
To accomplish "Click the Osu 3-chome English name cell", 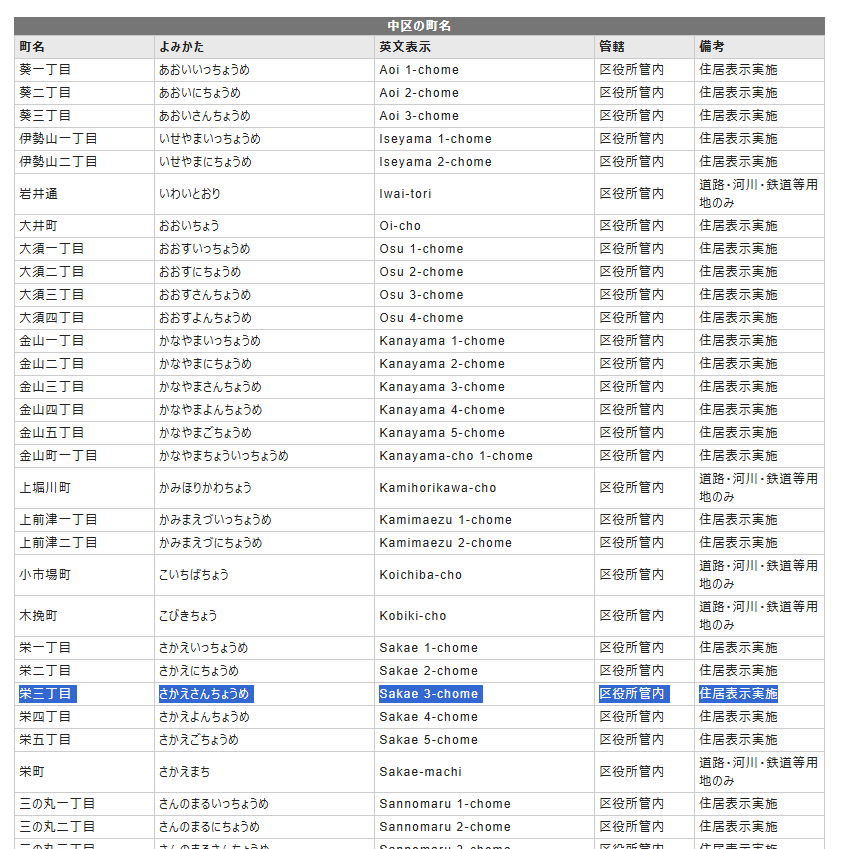I will (421, 295).
